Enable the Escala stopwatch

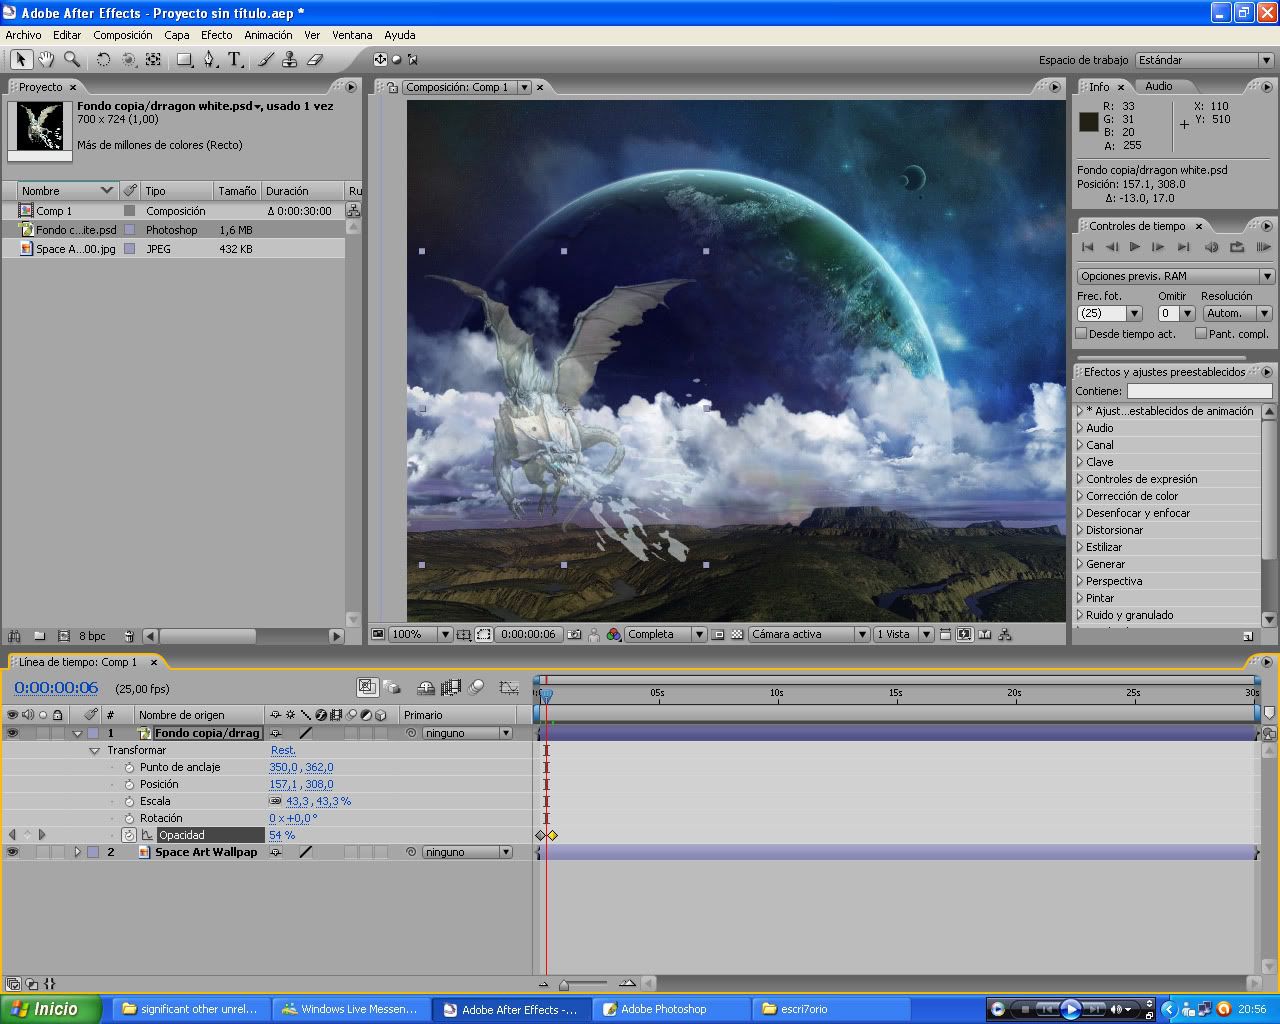(129, 801)
